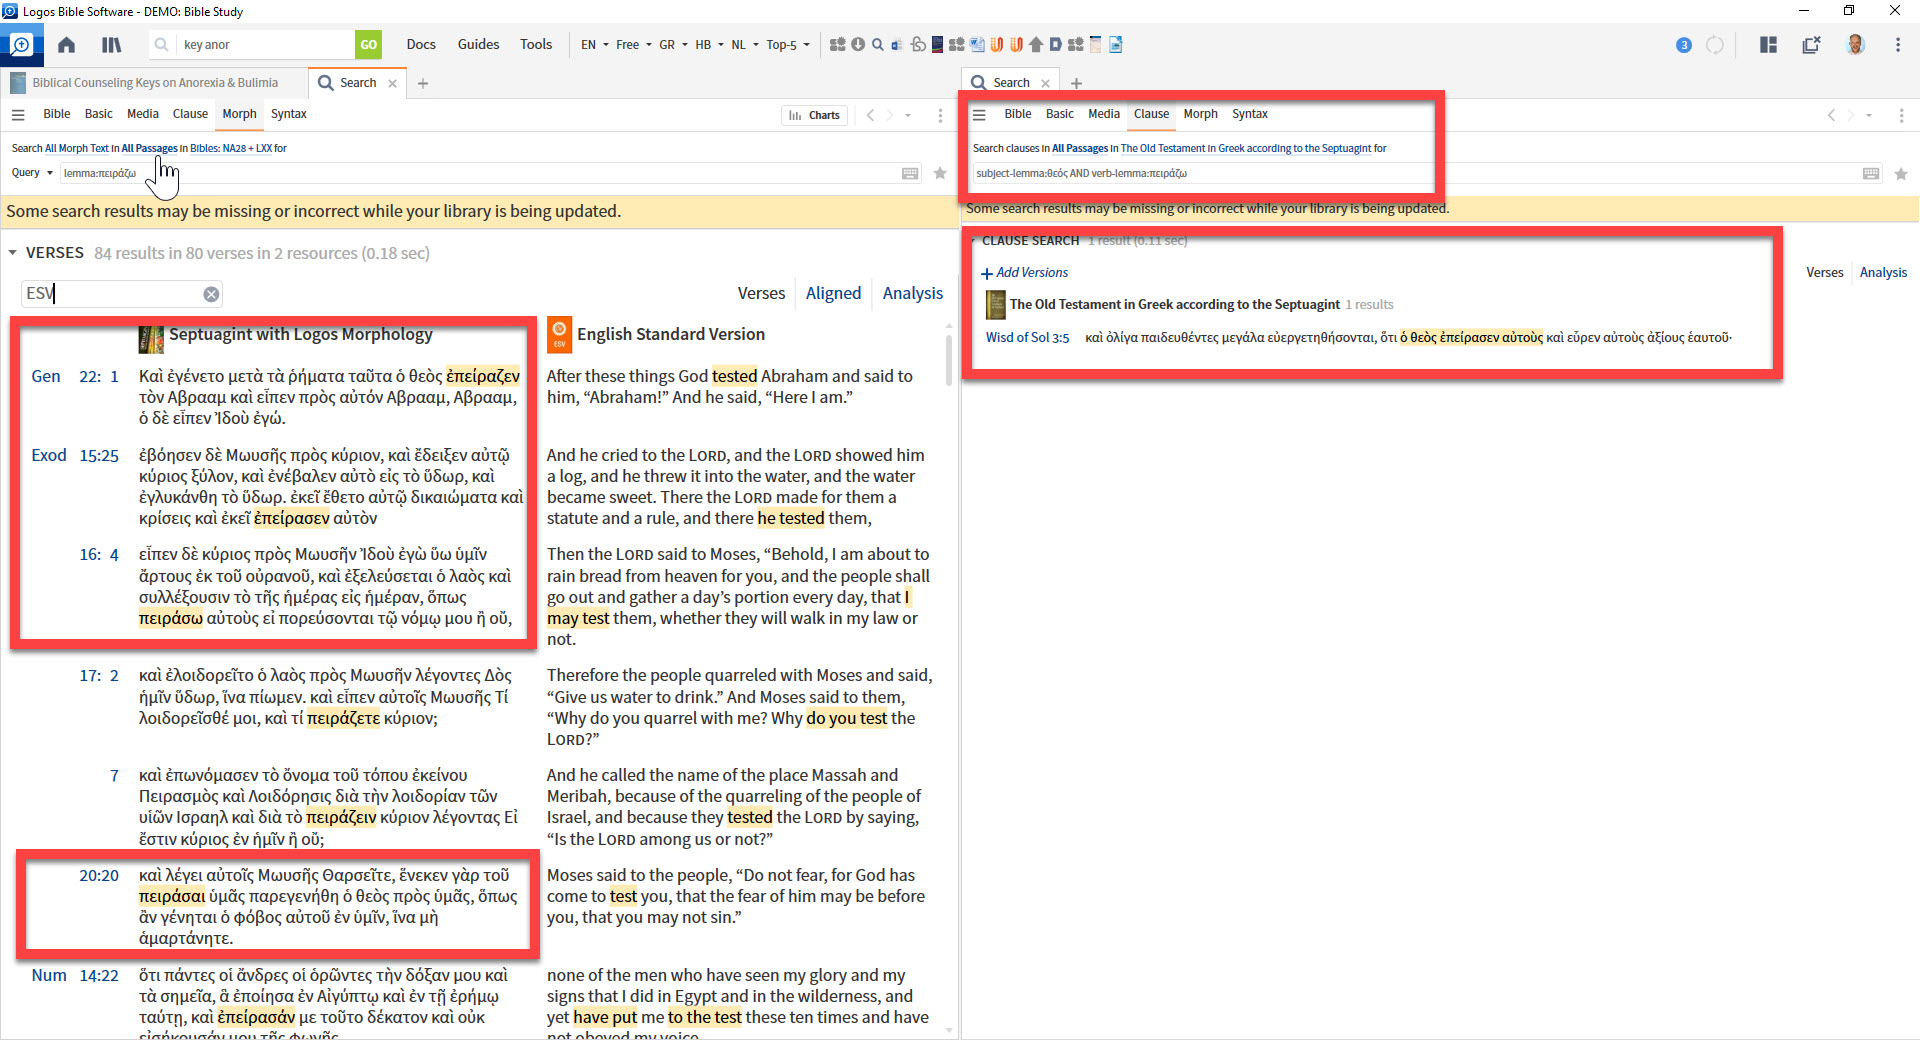This screenshot has height=1040, width=1920.
Task: Click the second orange U shortcut icon
Action: [1016, 44]
